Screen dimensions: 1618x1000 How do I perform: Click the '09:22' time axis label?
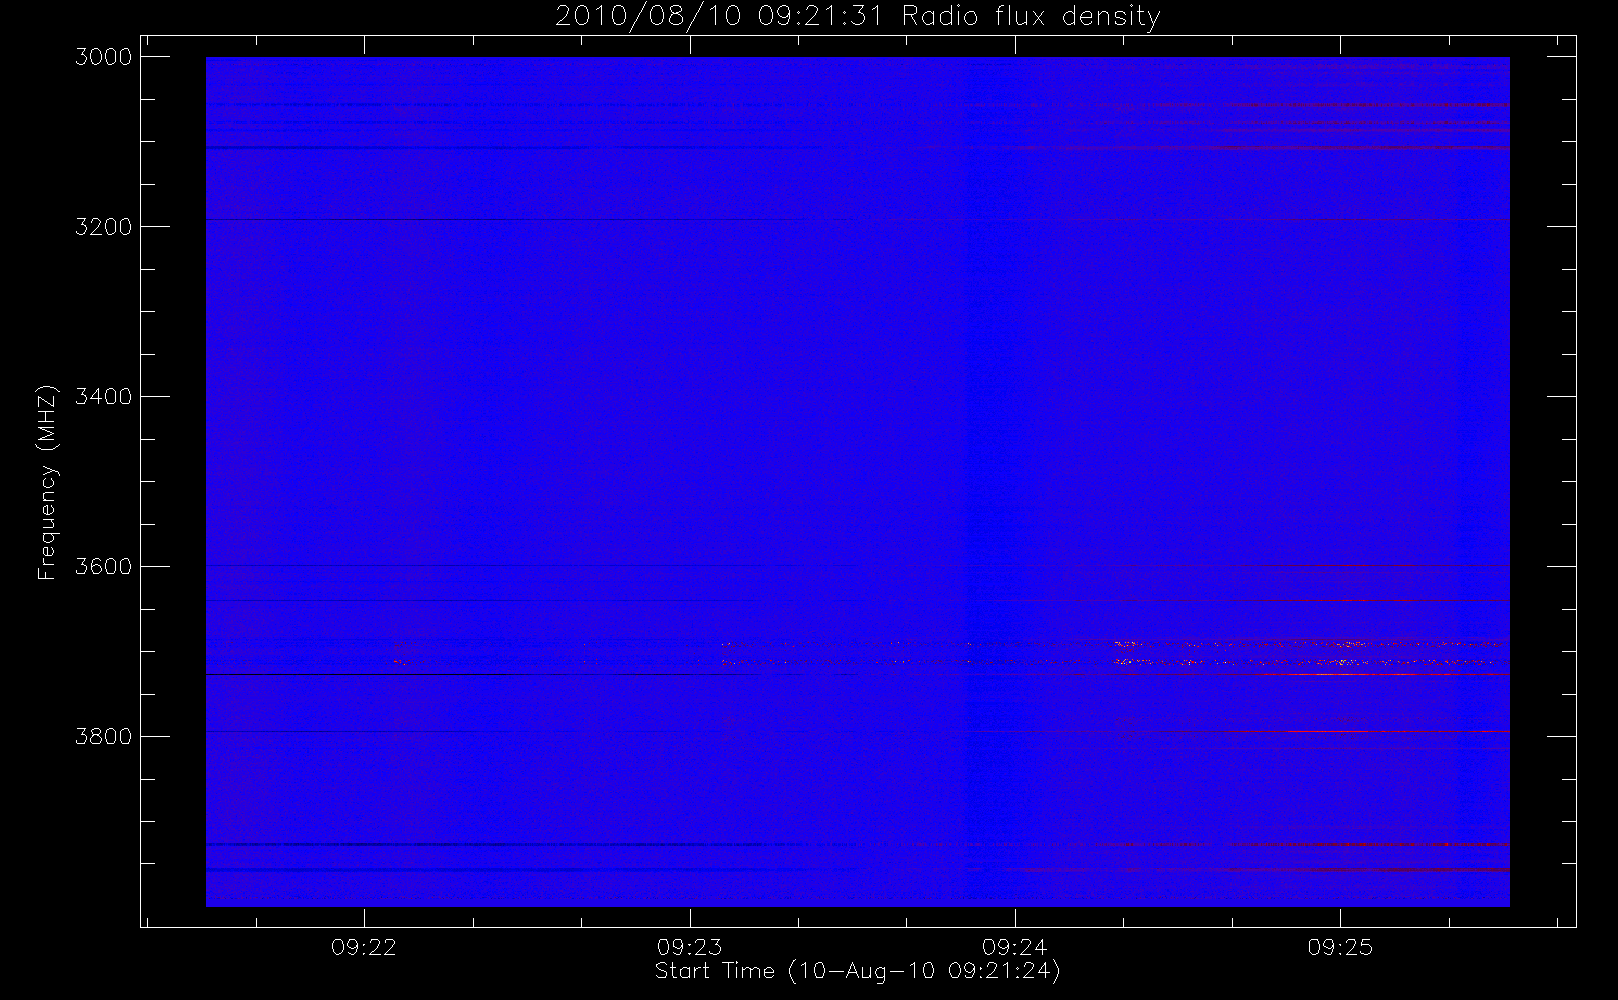[x=364, y=947]
